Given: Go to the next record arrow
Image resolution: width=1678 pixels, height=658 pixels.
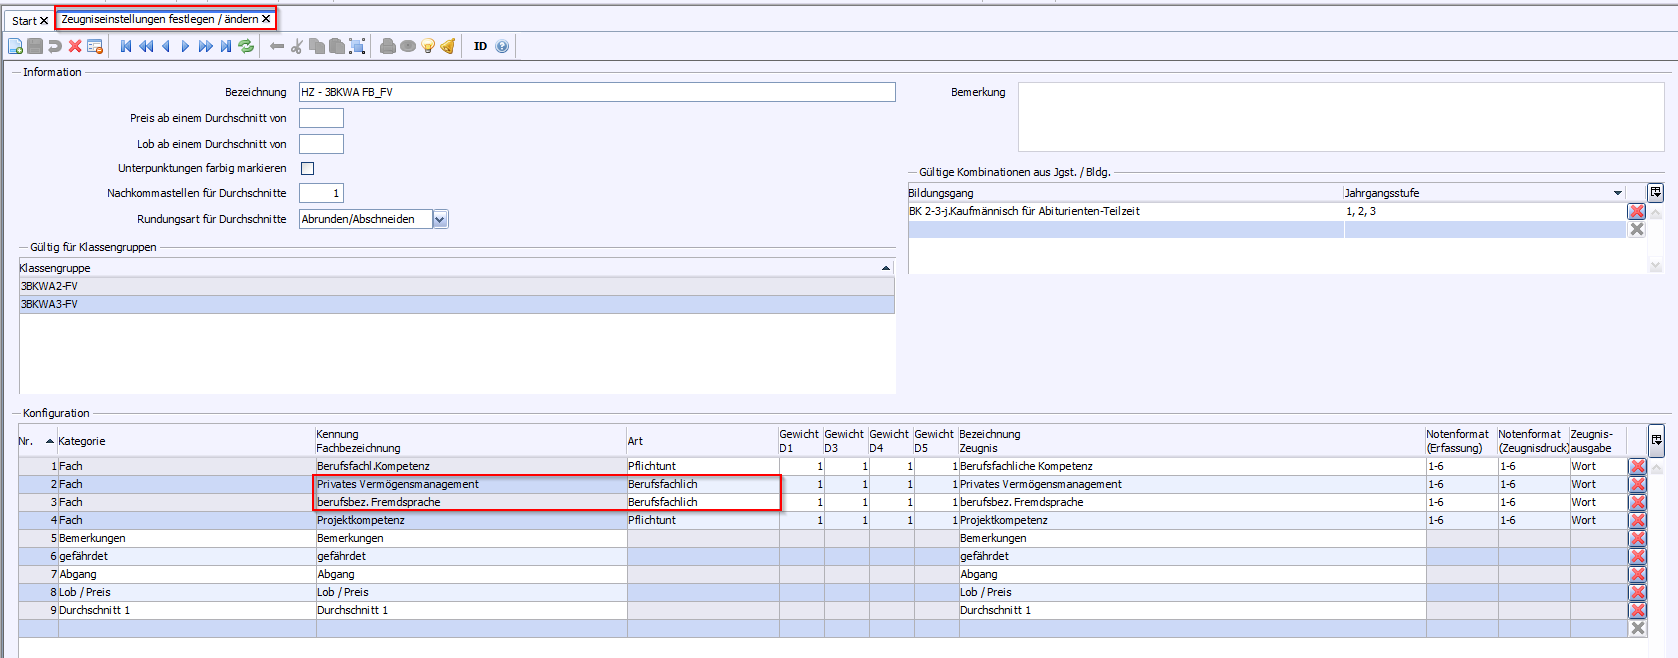Looking at the screenshot, I should point(185,46).
